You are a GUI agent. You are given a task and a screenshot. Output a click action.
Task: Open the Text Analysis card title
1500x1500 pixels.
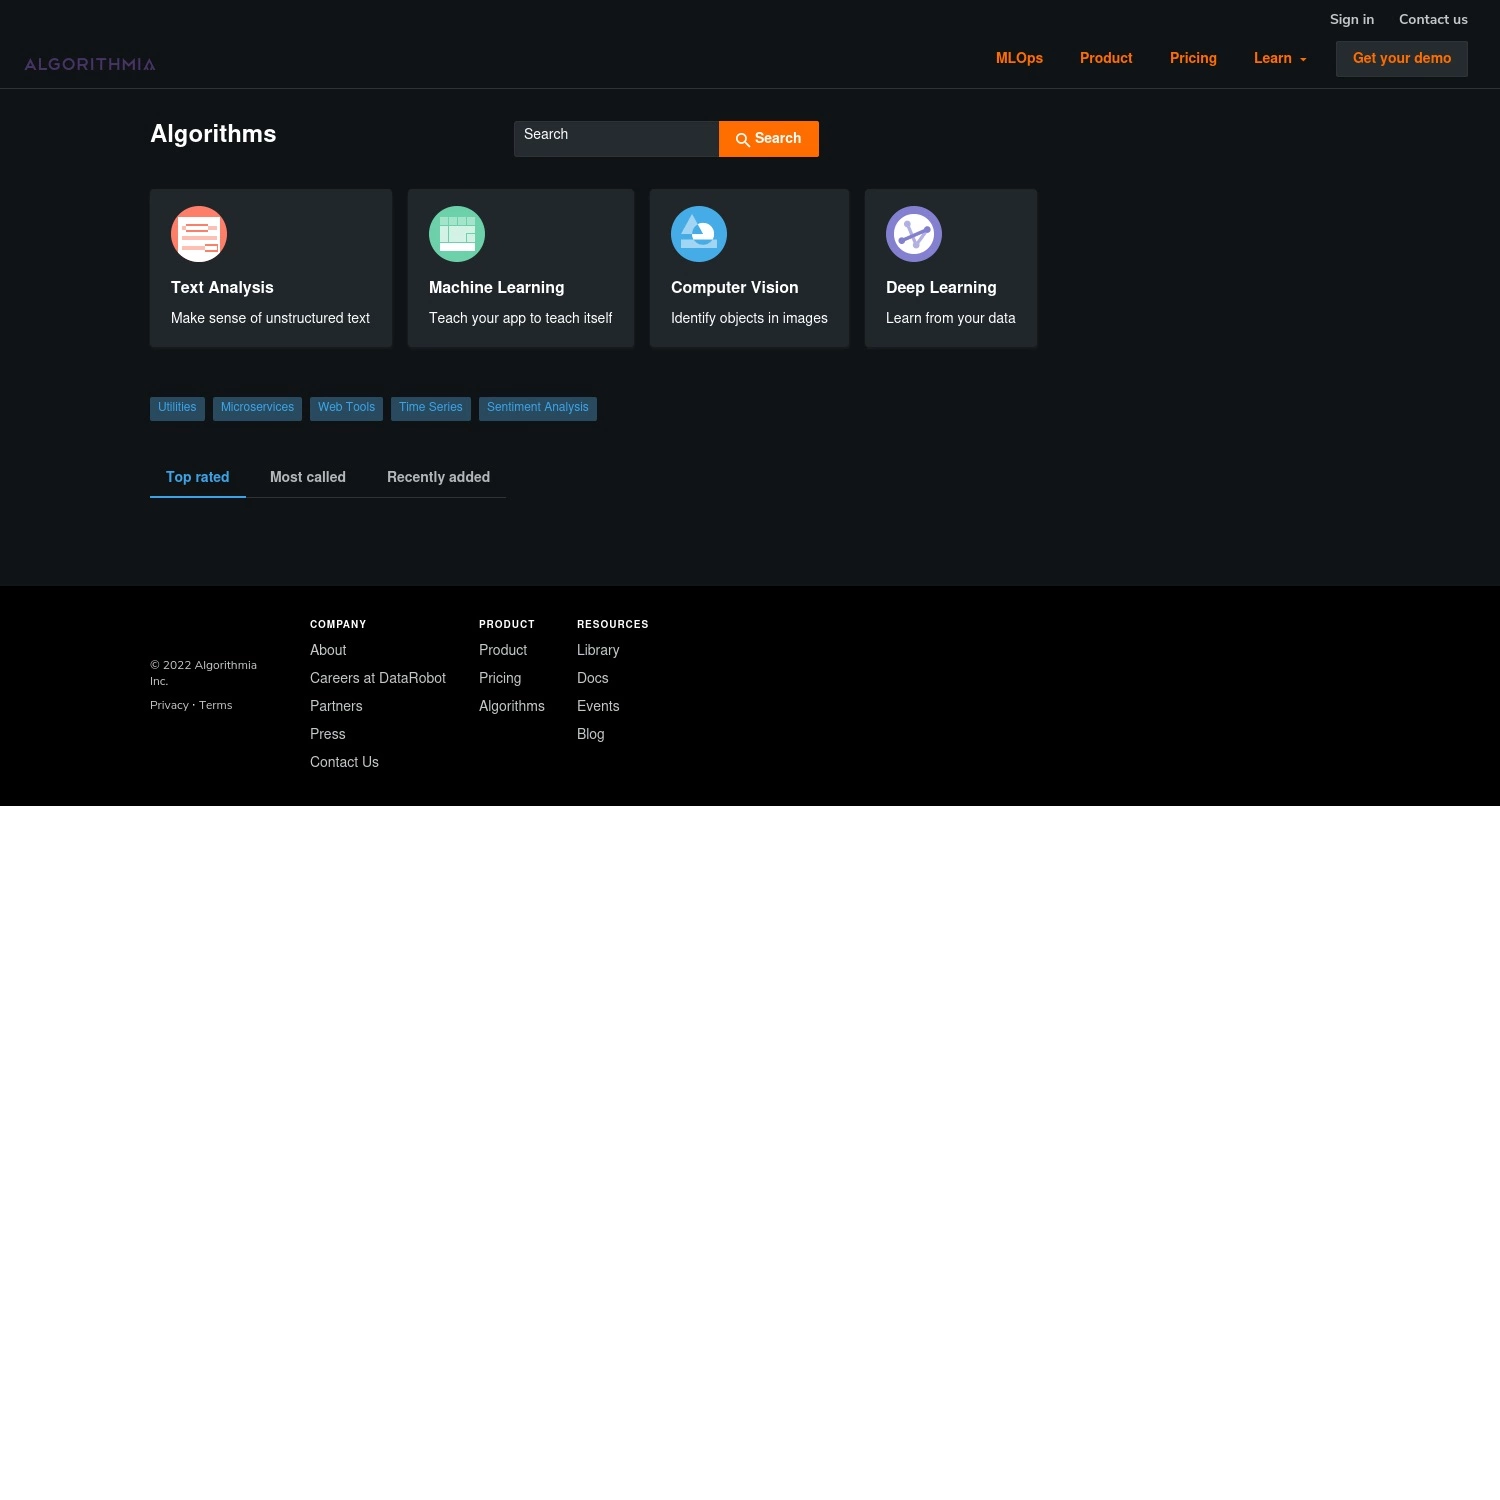coord(222,287)
